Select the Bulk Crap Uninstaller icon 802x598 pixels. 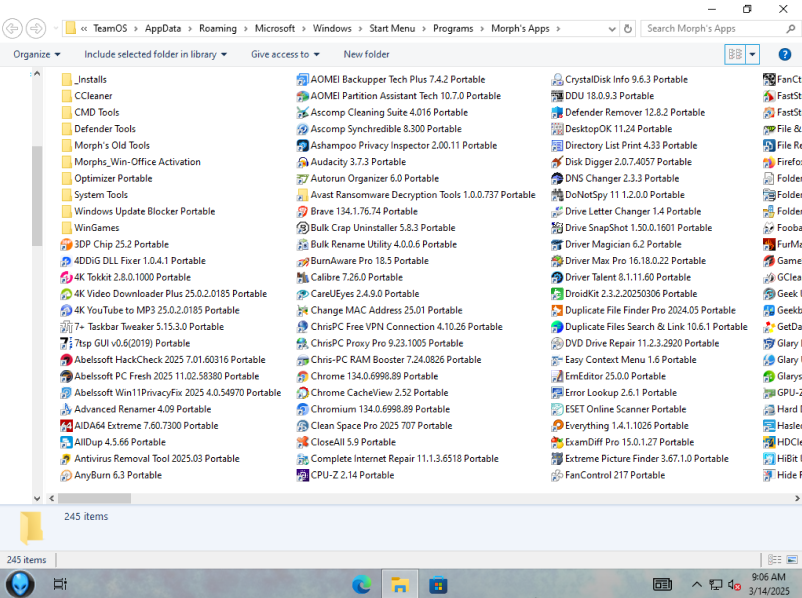point(303,228)
